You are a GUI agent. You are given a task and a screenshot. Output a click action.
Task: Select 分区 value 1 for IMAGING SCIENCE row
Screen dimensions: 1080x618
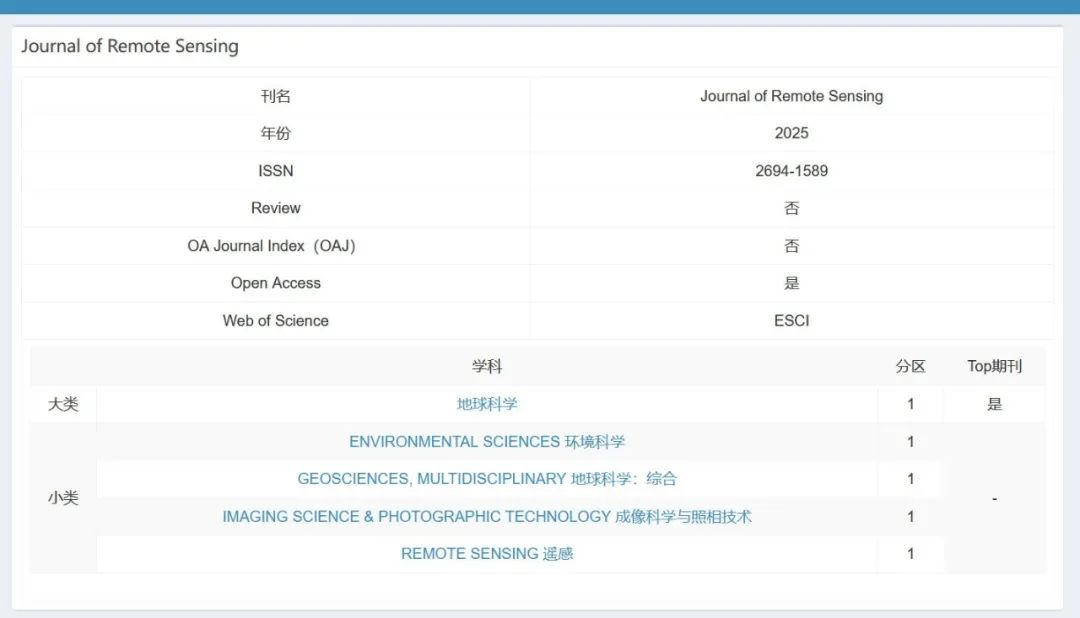pyautogui.click(x=911, y=517)
